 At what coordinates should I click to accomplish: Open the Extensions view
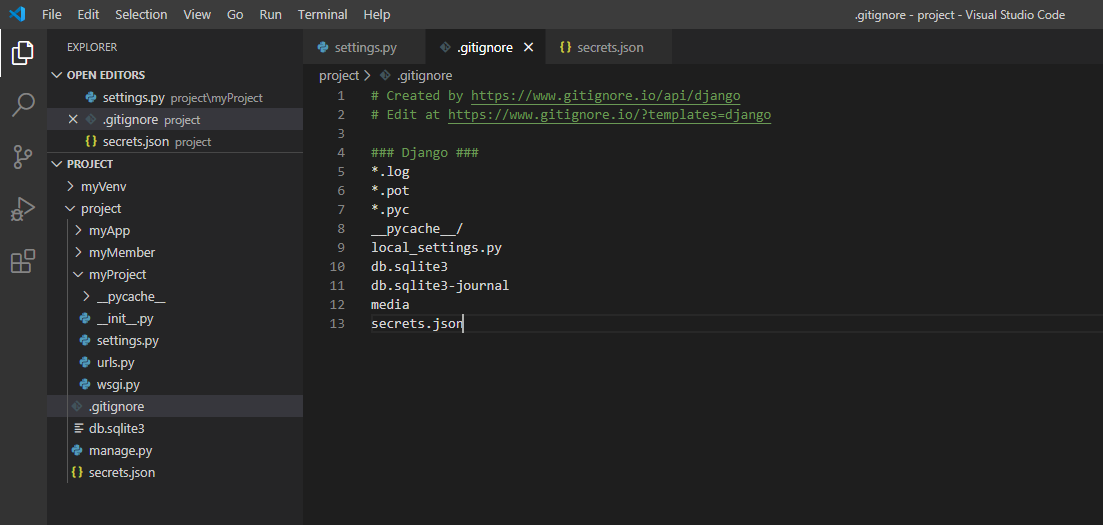23,261
